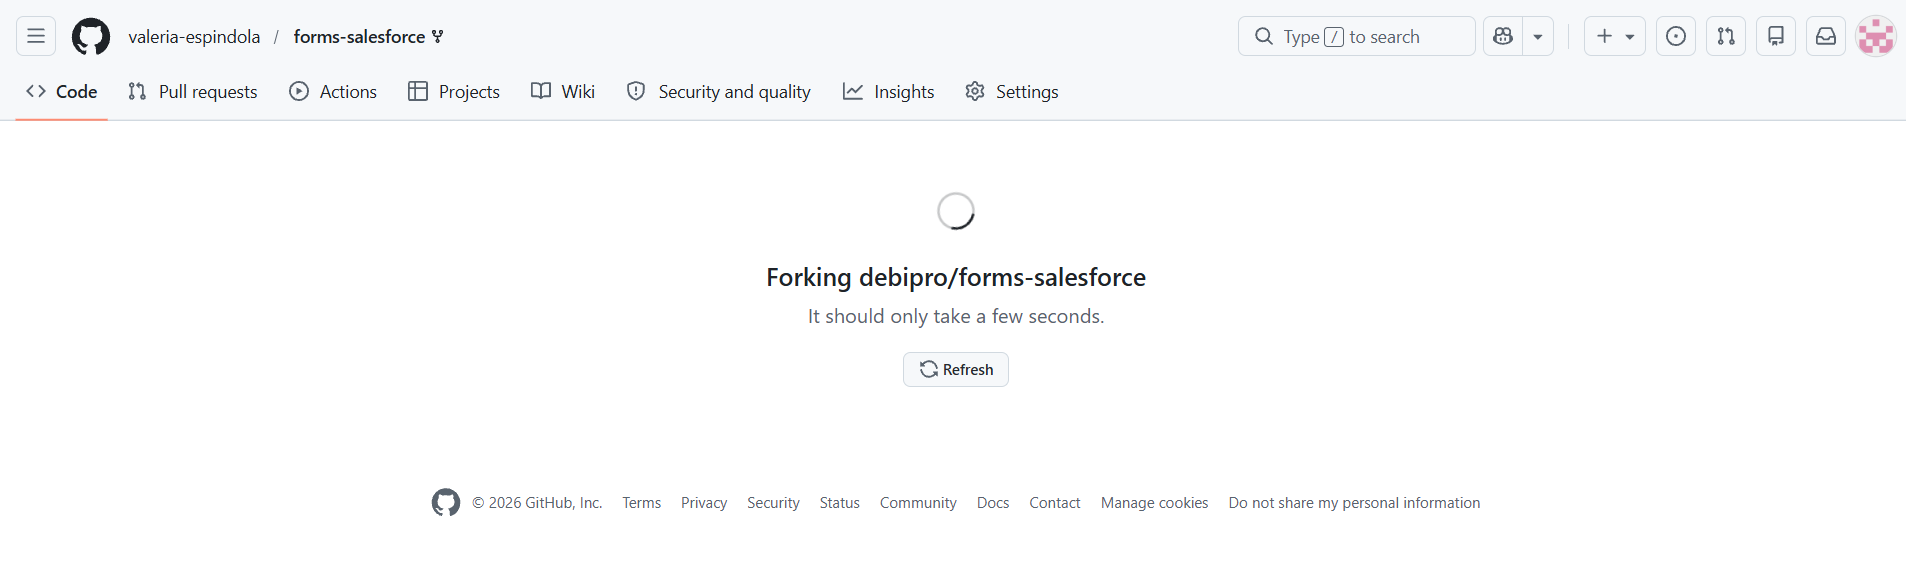This screenshot has width=1906, height=575.
Task: Open the Insights tab
Action: coord(889,91)
